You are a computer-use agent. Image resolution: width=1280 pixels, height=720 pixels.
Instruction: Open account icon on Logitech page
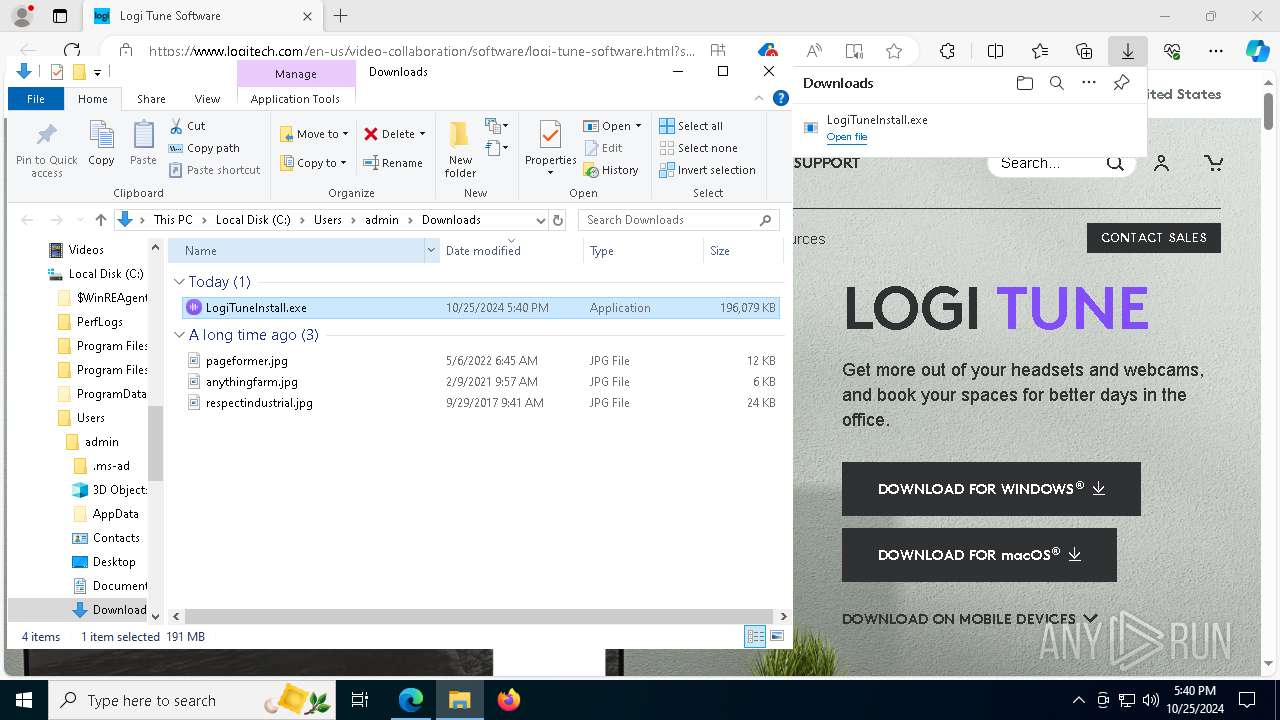(x=1161, y=163)
